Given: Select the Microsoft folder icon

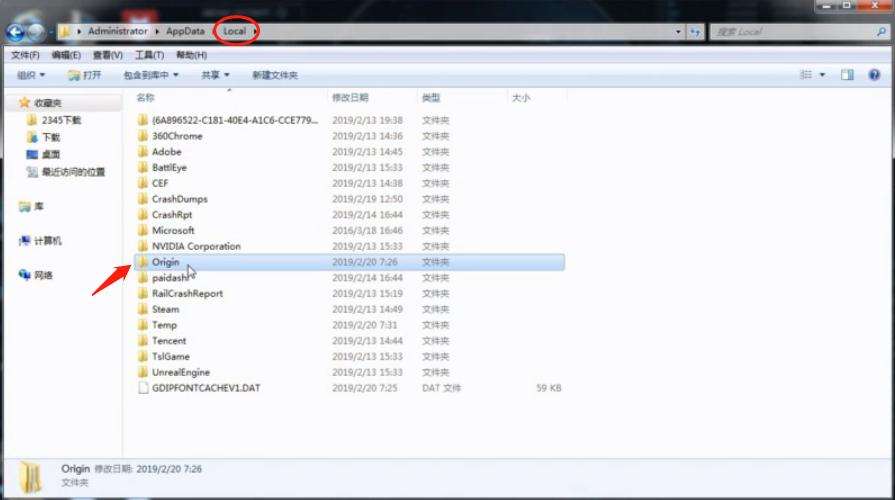Looking at the screenshot, I should coord(143,231).
